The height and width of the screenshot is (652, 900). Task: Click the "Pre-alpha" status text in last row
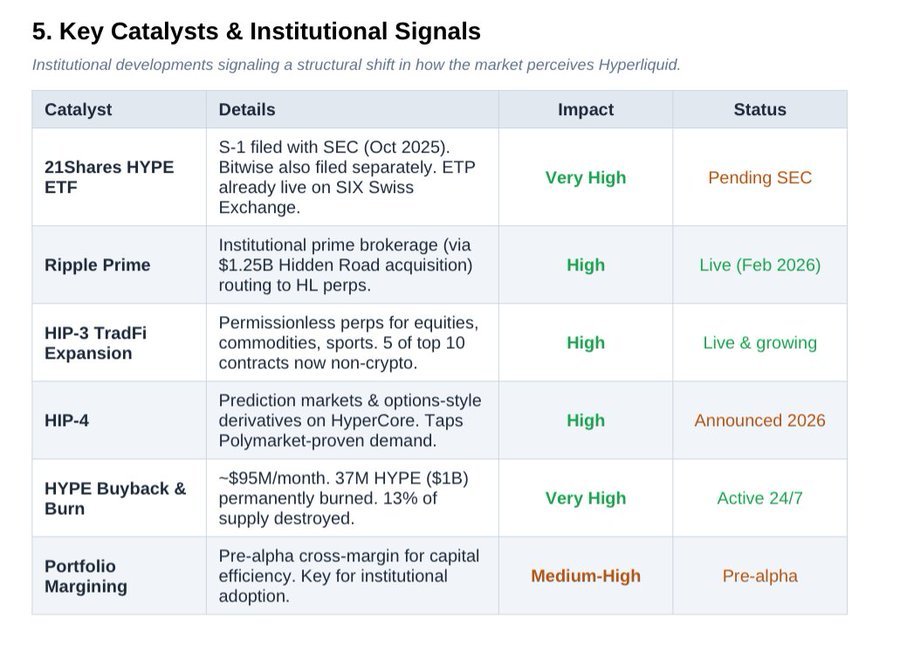coord(759,576)
